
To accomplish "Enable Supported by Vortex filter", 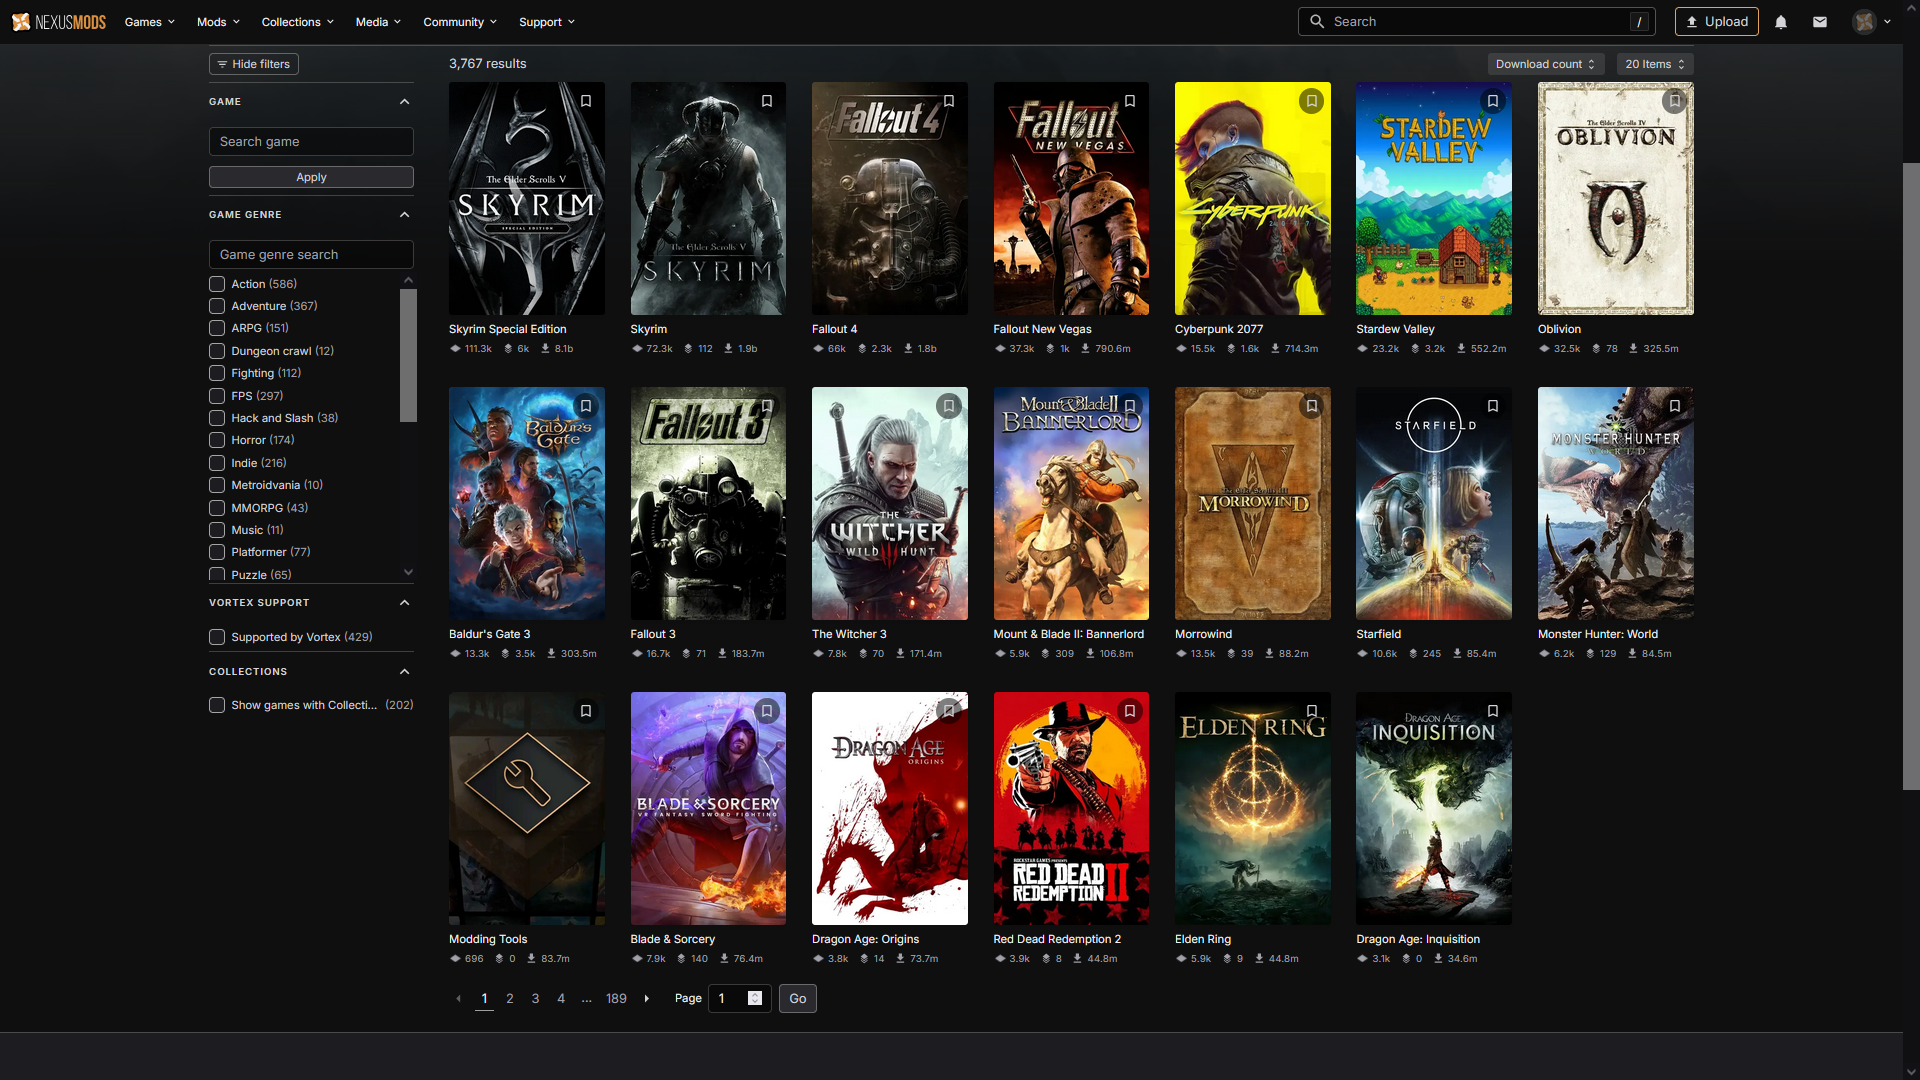I will click(x=217, y=637).
